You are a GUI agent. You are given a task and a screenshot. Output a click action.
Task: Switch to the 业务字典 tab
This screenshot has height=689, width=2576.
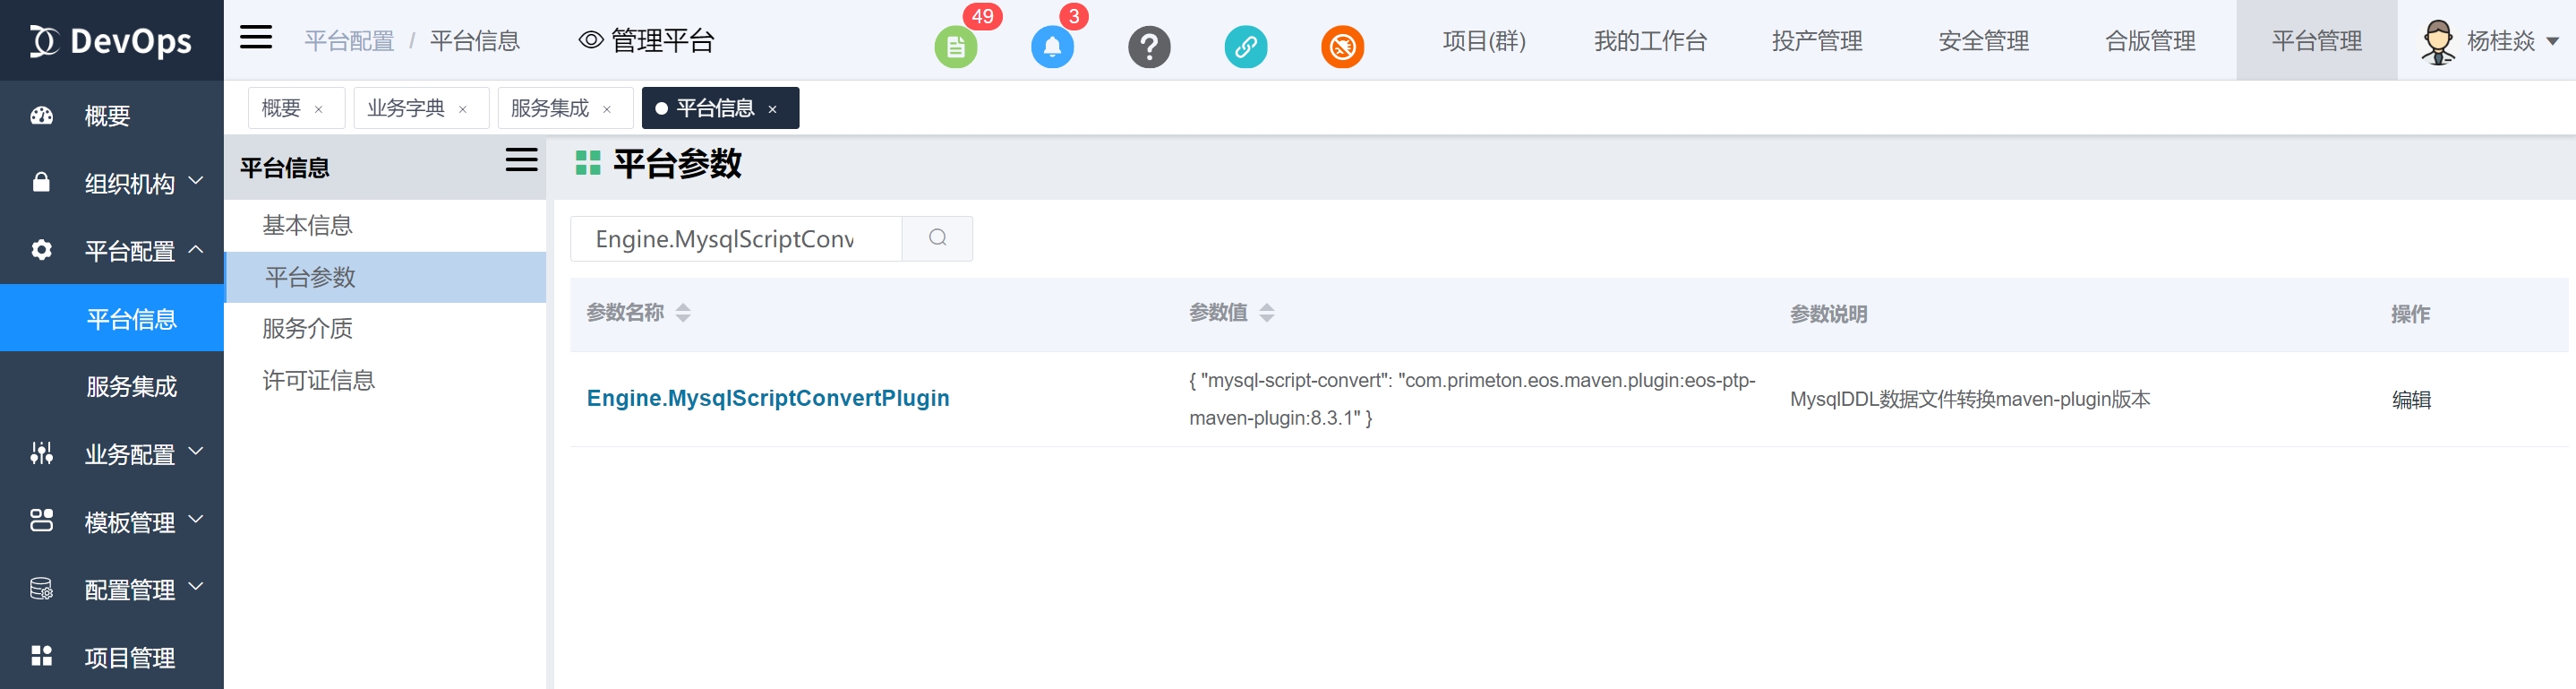coord(421,108)
